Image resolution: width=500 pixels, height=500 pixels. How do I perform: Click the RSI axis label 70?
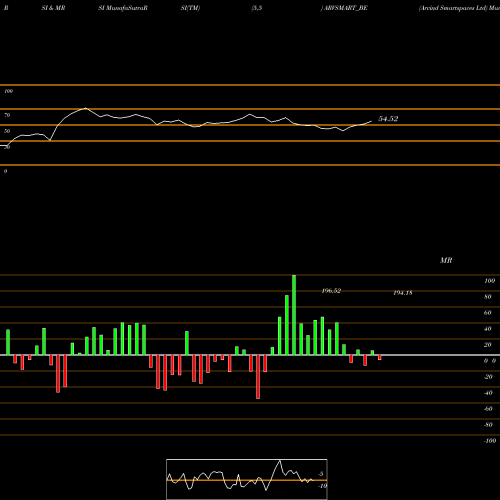point(7,115)
